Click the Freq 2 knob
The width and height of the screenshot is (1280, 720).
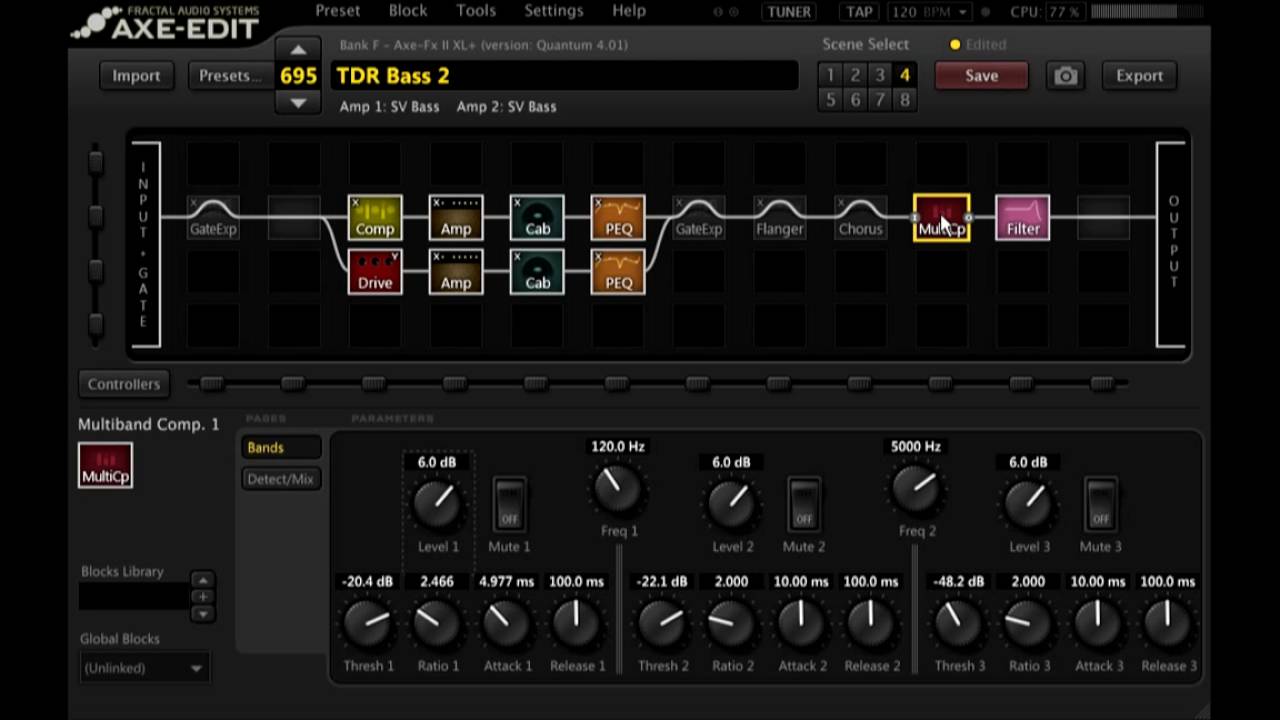pyautogui.click(x=915, y=489)
